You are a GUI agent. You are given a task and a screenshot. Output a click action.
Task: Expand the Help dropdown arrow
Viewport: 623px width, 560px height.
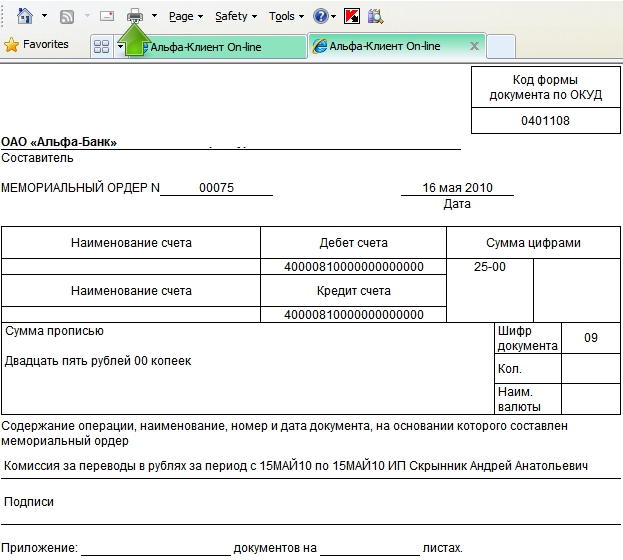(x=333, y=17)
